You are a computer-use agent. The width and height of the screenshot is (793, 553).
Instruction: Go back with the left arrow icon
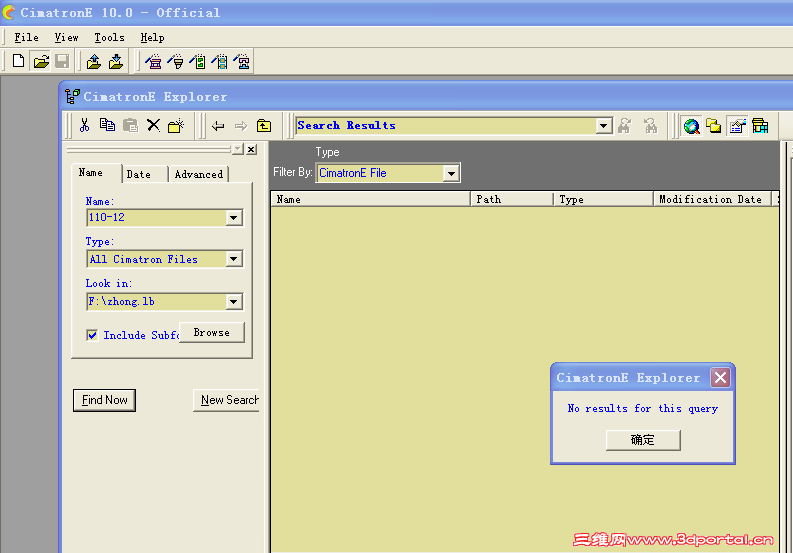(x=218, y=125)
